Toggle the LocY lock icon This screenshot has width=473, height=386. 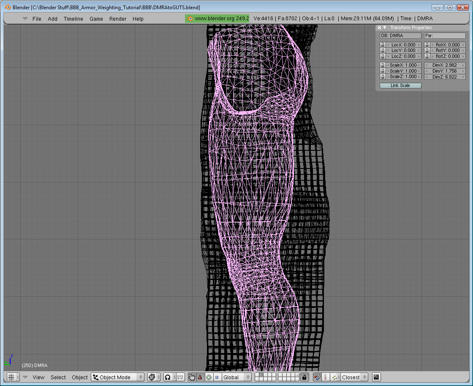(x=382, y=50)
